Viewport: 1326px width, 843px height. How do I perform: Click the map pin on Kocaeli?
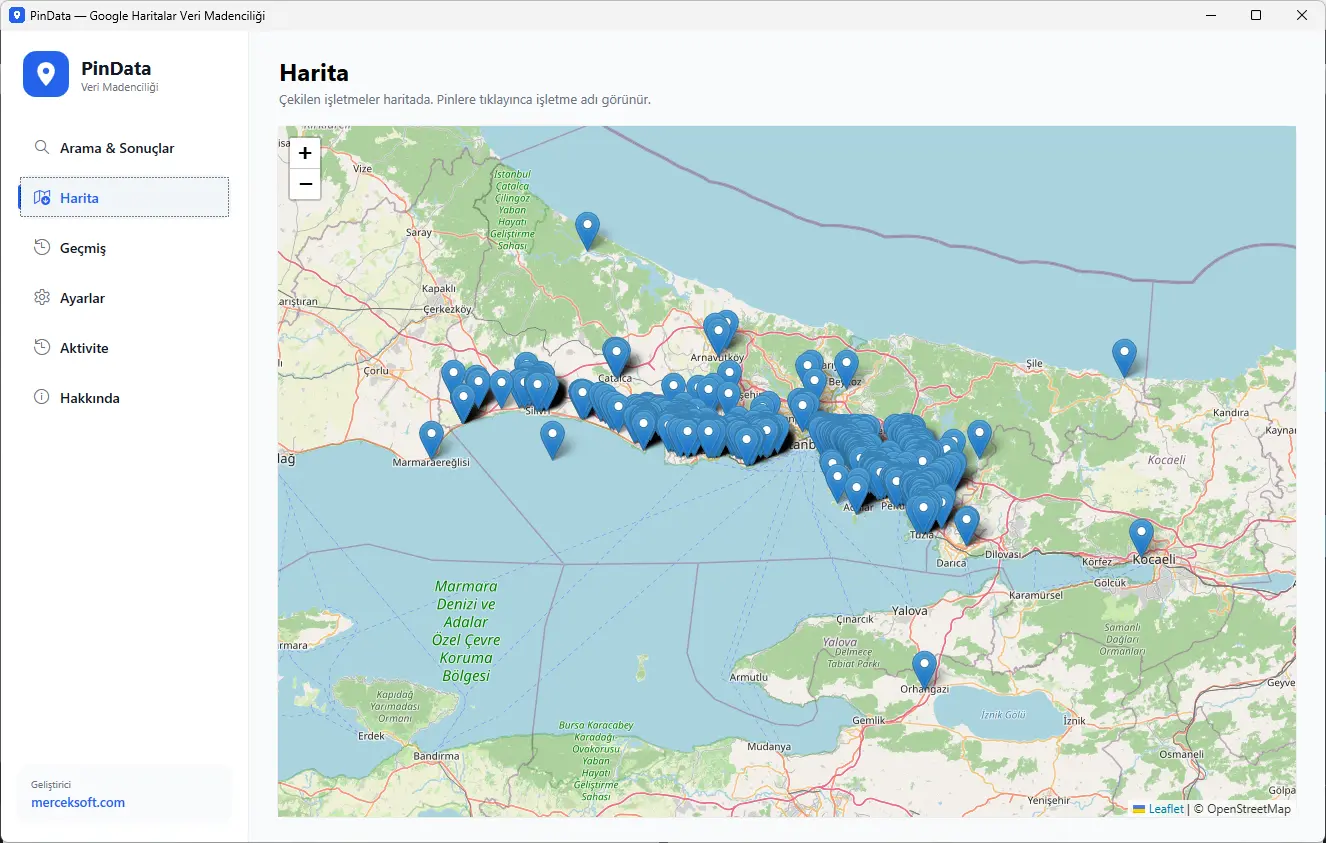click(1141, 538)
